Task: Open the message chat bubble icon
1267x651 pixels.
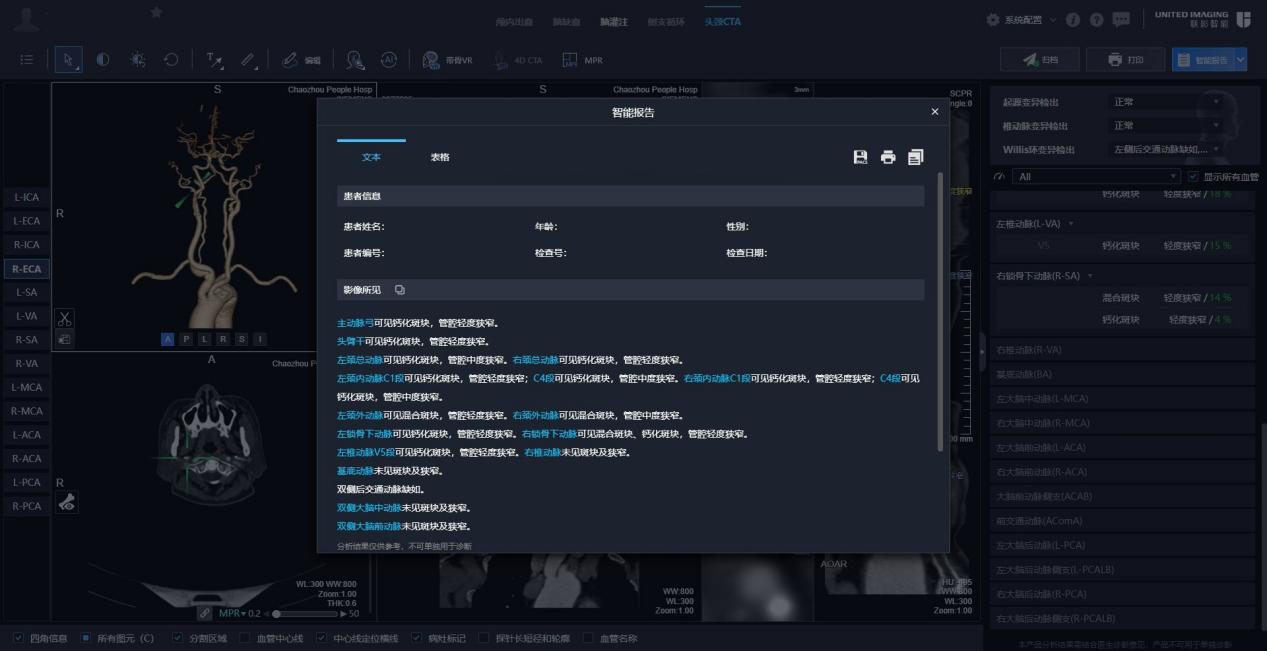Action: 1121,20
